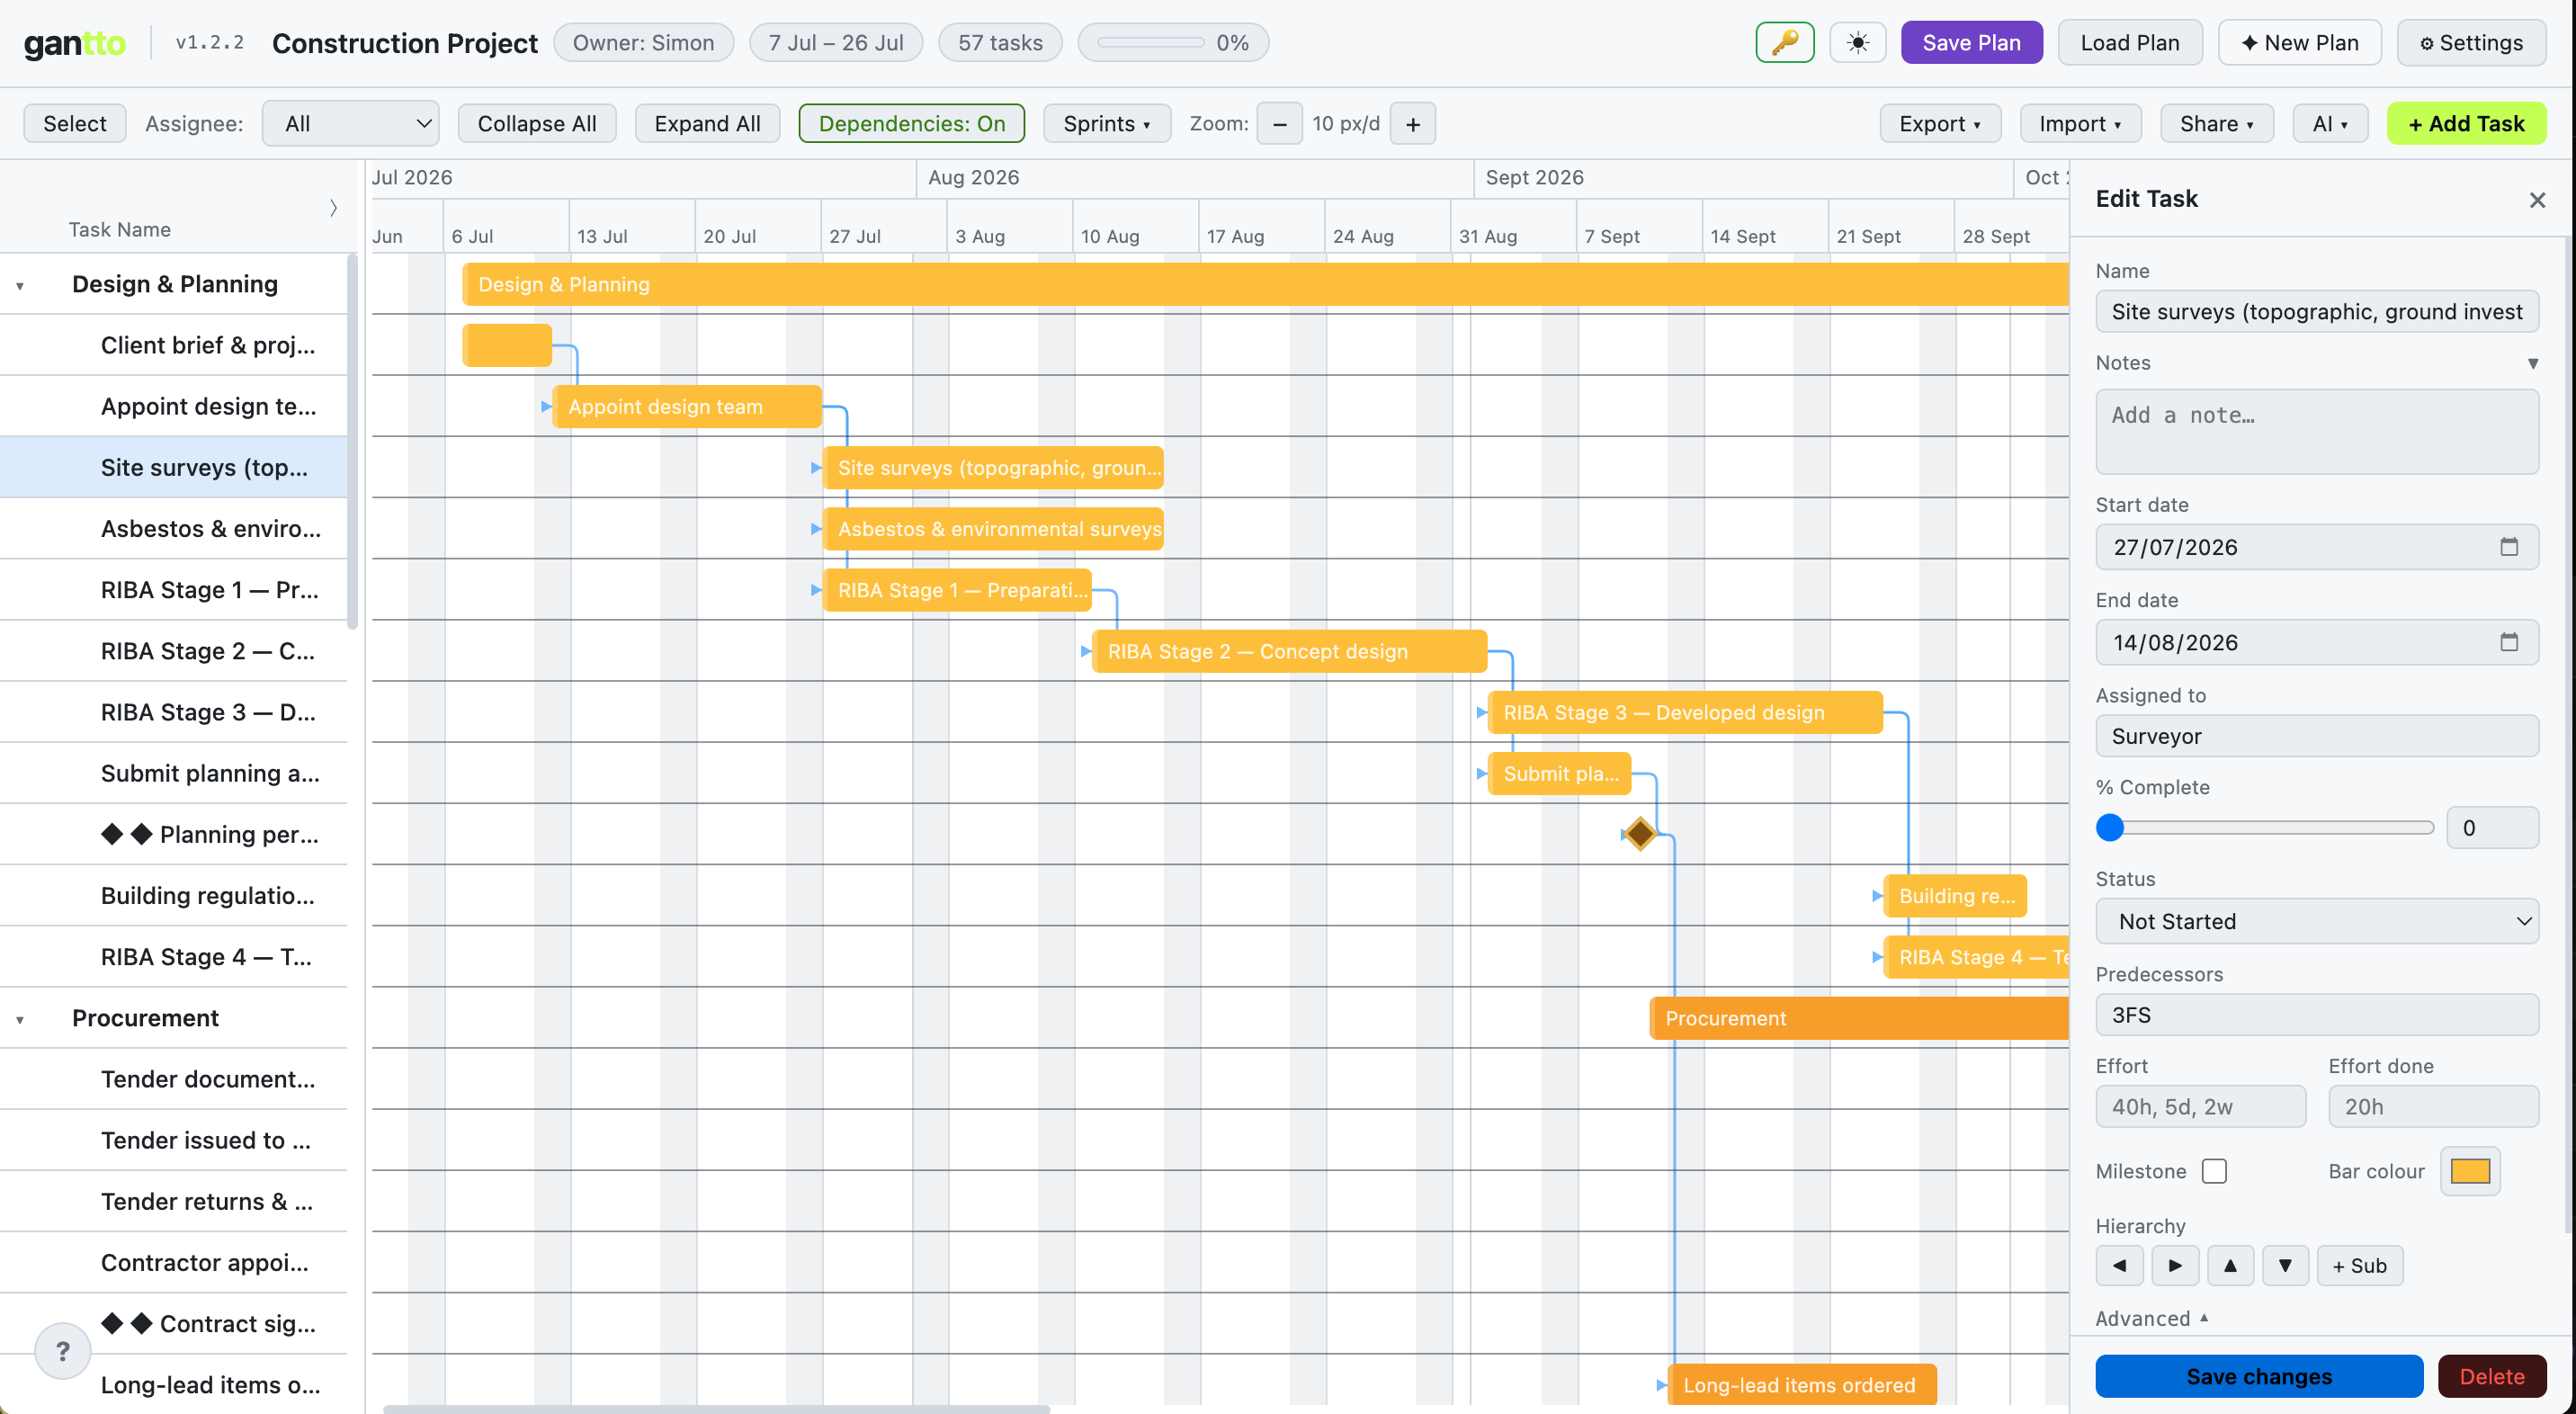This screenshot has width=2576, height=1414.
Task: Click the key icon button
Action: click(x=1784, y=43)
